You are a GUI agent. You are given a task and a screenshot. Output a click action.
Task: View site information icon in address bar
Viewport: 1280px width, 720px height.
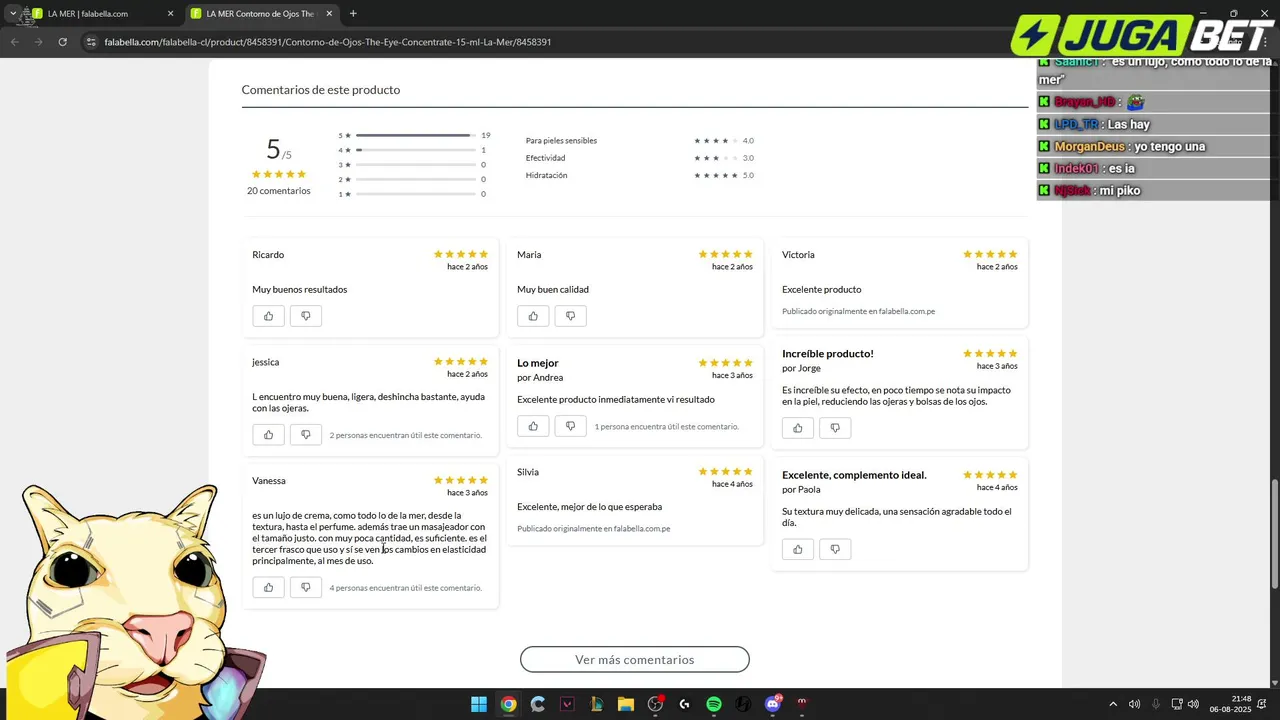point(91,42)
